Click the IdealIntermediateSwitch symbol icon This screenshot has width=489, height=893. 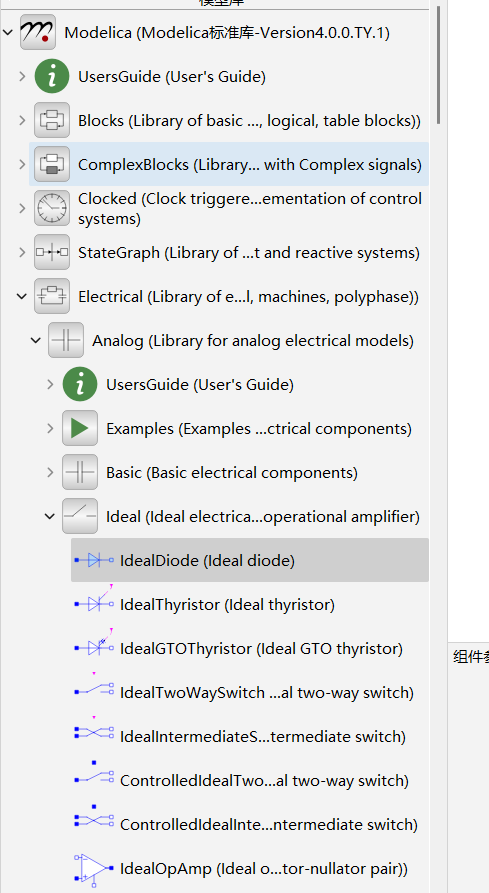pos(94,732)
